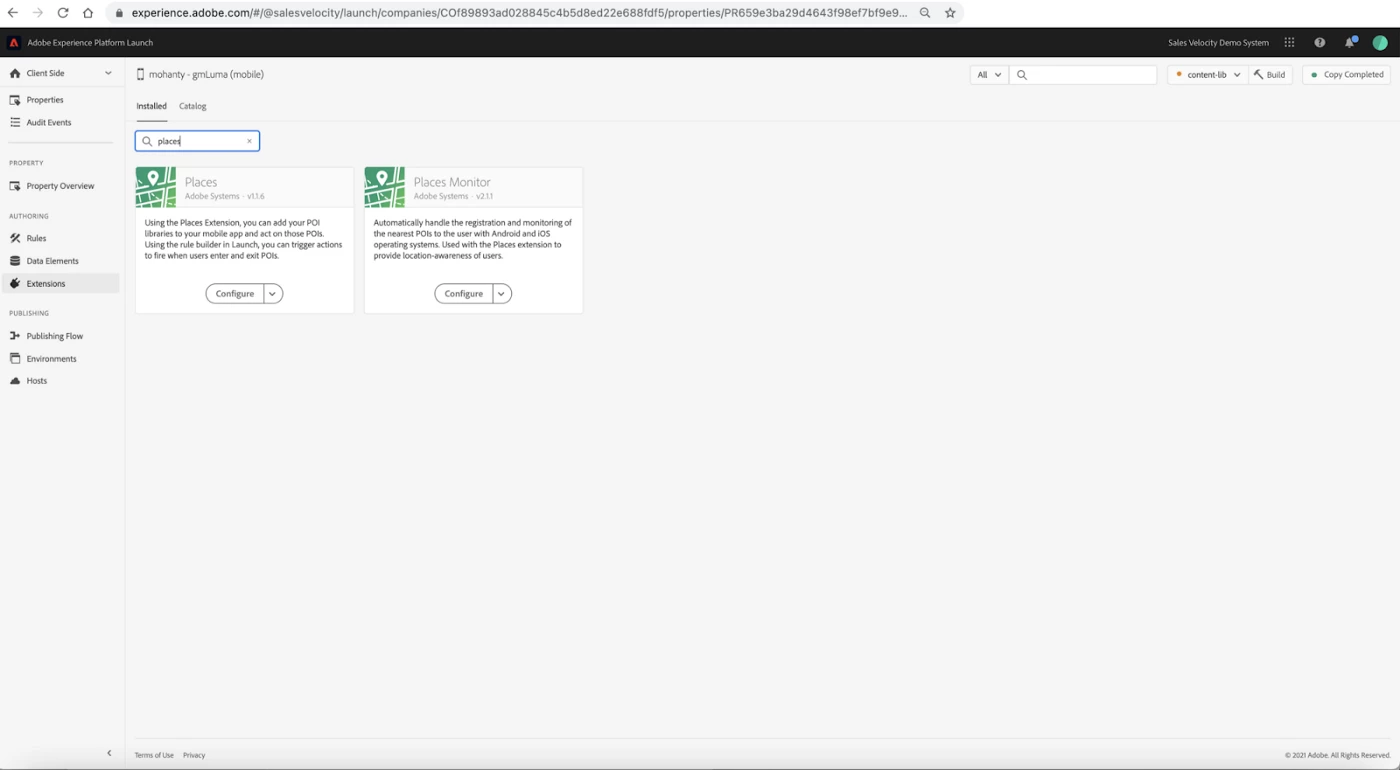This screenshot has height=770, width=1400.
Task: Click the Audit Events list icon
Action: click(x=15, y=122)
